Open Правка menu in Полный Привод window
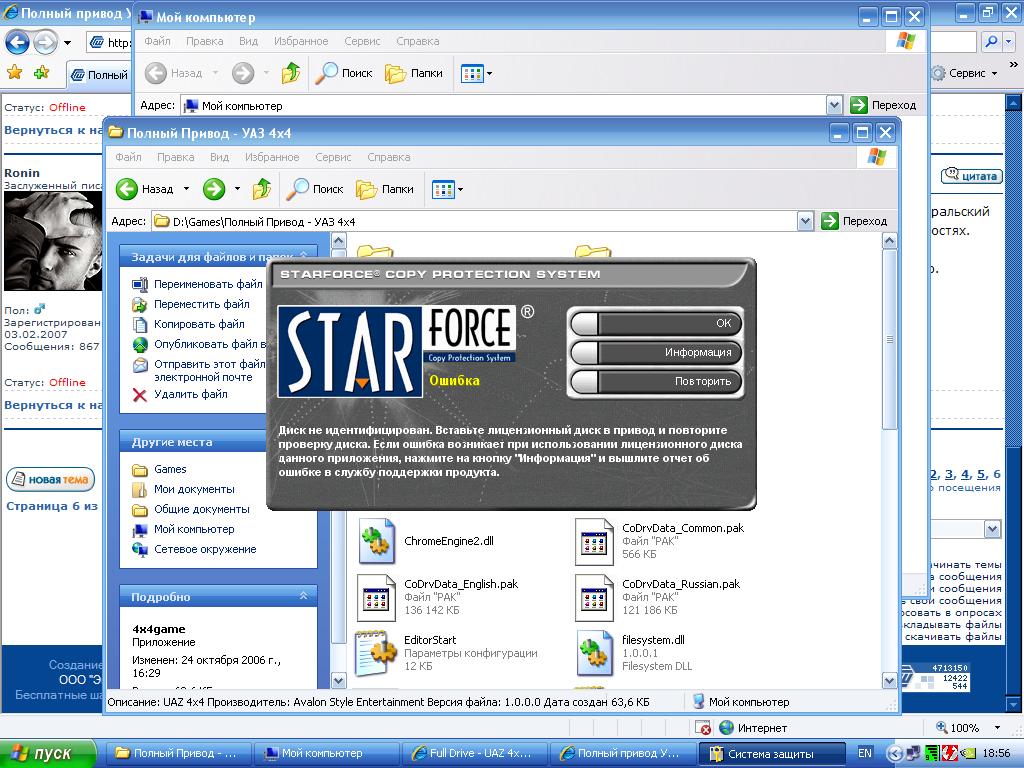 (176, 157)
